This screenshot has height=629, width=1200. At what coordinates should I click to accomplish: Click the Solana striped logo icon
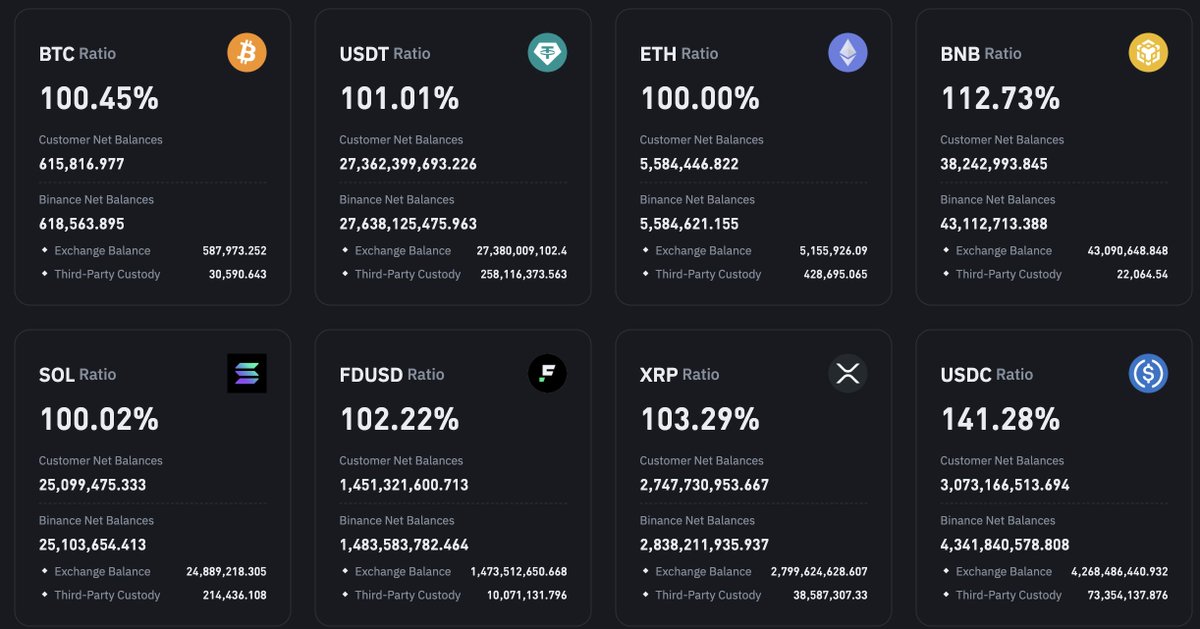pos(247,373)
